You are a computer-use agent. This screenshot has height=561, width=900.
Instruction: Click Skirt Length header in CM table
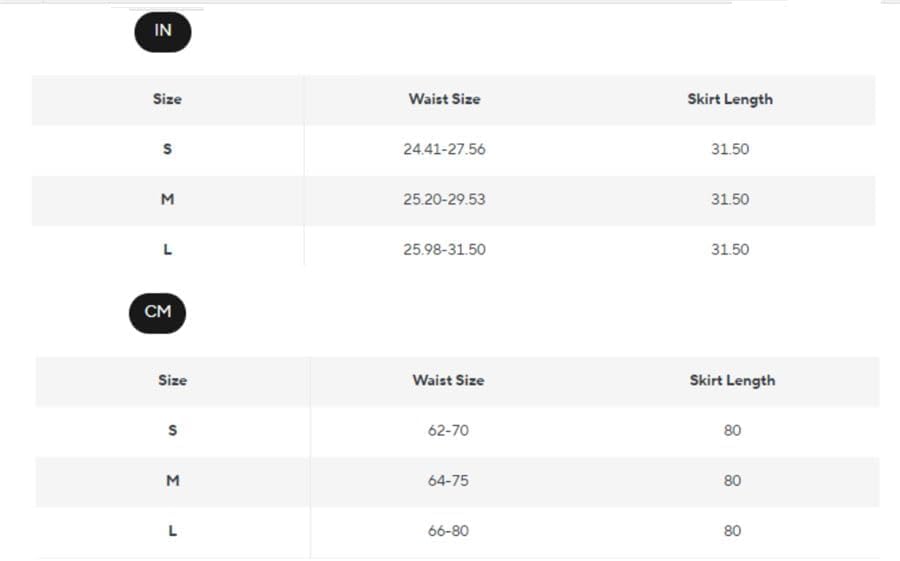click(x=732, y=380)
